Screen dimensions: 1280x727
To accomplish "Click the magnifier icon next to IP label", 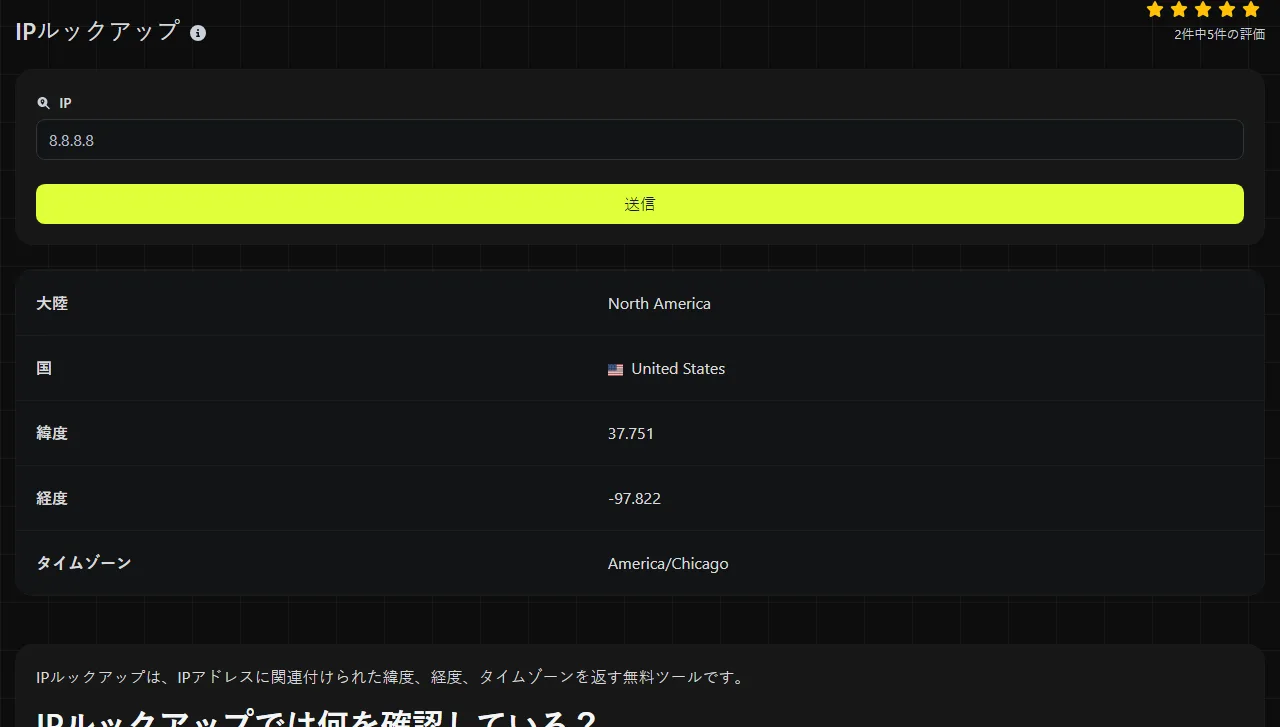I will click(x=43, y=103).
